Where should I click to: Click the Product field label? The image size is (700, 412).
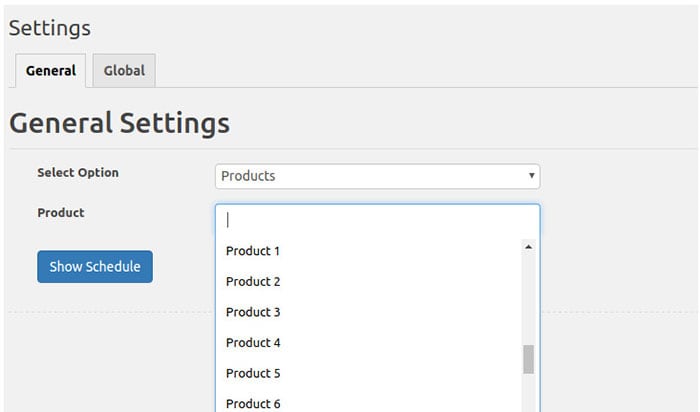61,213
